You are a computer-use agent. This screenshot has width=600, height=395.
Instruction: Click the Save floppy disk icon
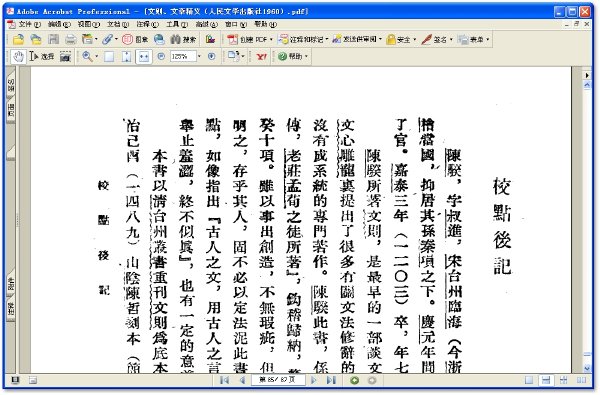tap(53, 39)
